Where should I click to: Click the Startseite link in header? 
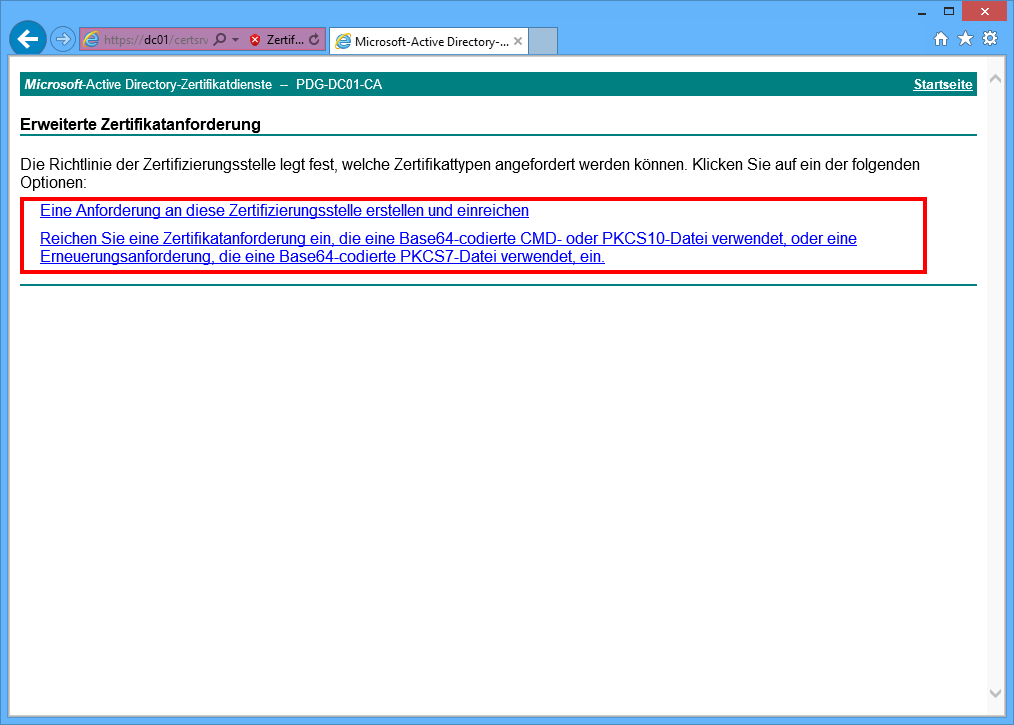(942, 85)
